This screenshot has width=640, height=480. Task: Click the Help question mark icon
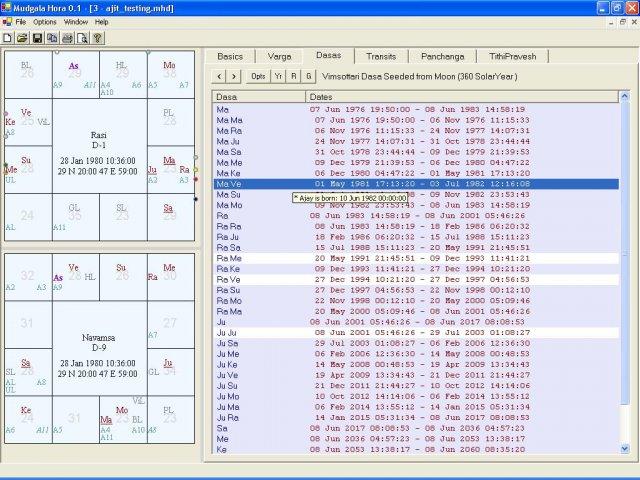coord(97,38)
